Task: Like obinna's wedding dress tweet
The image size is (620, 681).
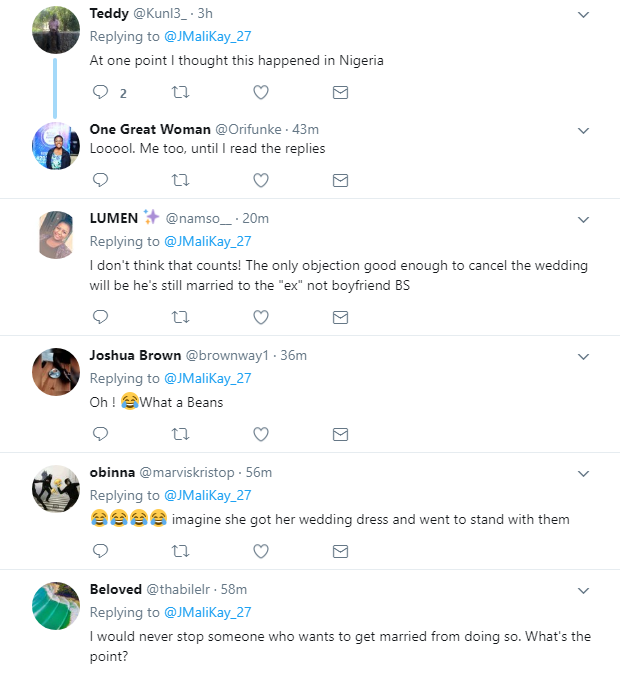Action: 261,551
